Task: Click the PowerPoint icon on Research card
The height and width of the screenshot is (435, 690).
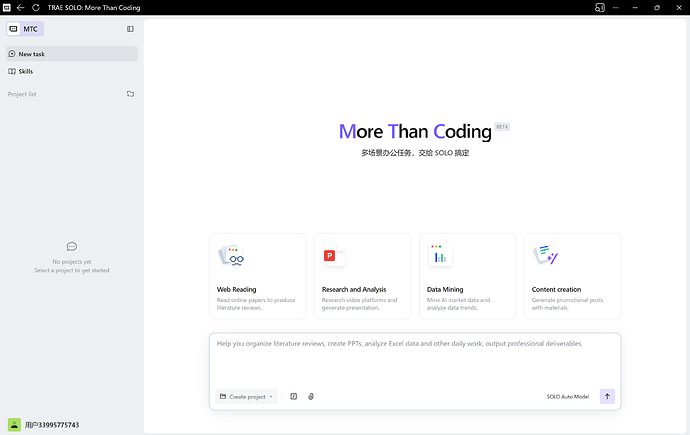Action: click(x=334, y=256)
